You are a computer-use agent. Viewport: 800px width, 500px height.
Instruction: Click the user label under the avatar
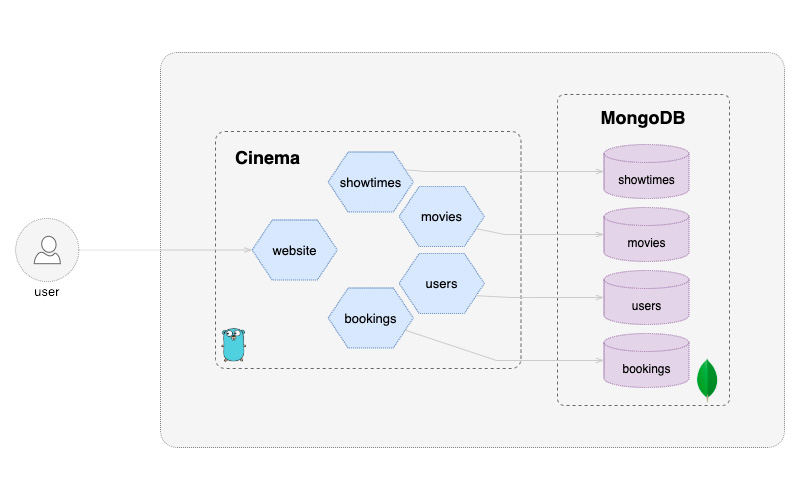click(x=47, y=292)
